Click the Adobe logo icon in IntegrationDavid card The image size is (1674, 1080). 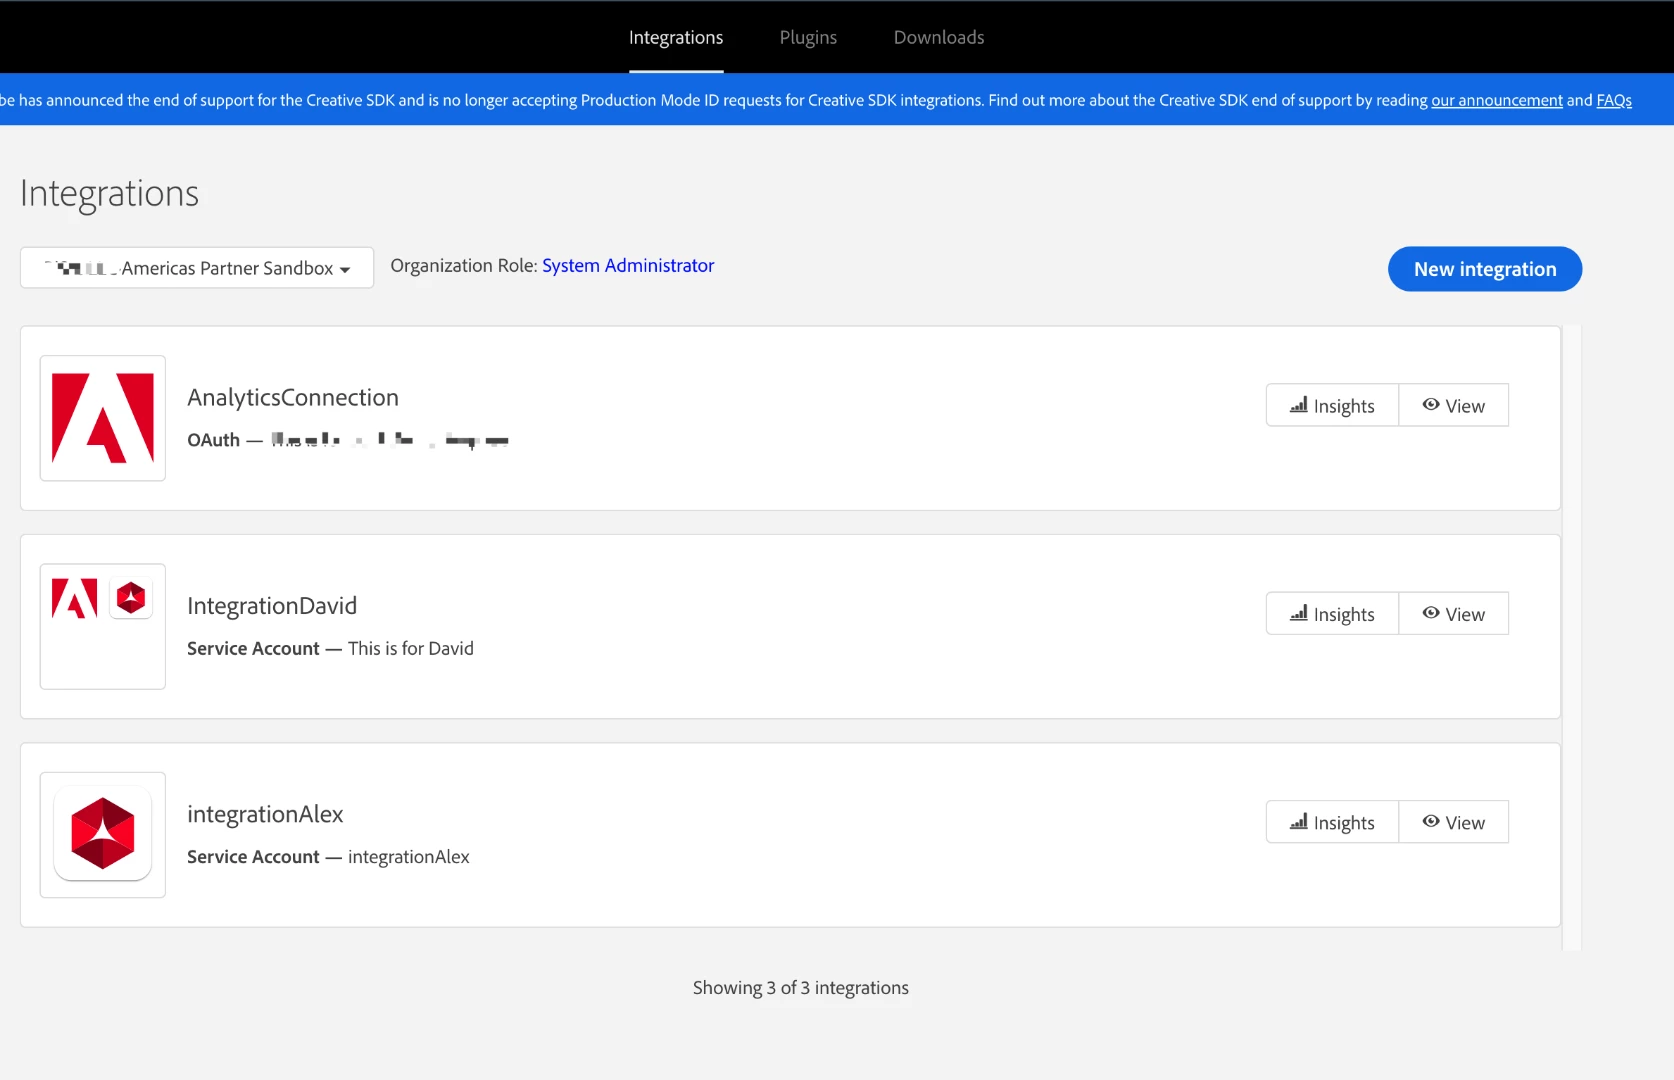point(75,599)
